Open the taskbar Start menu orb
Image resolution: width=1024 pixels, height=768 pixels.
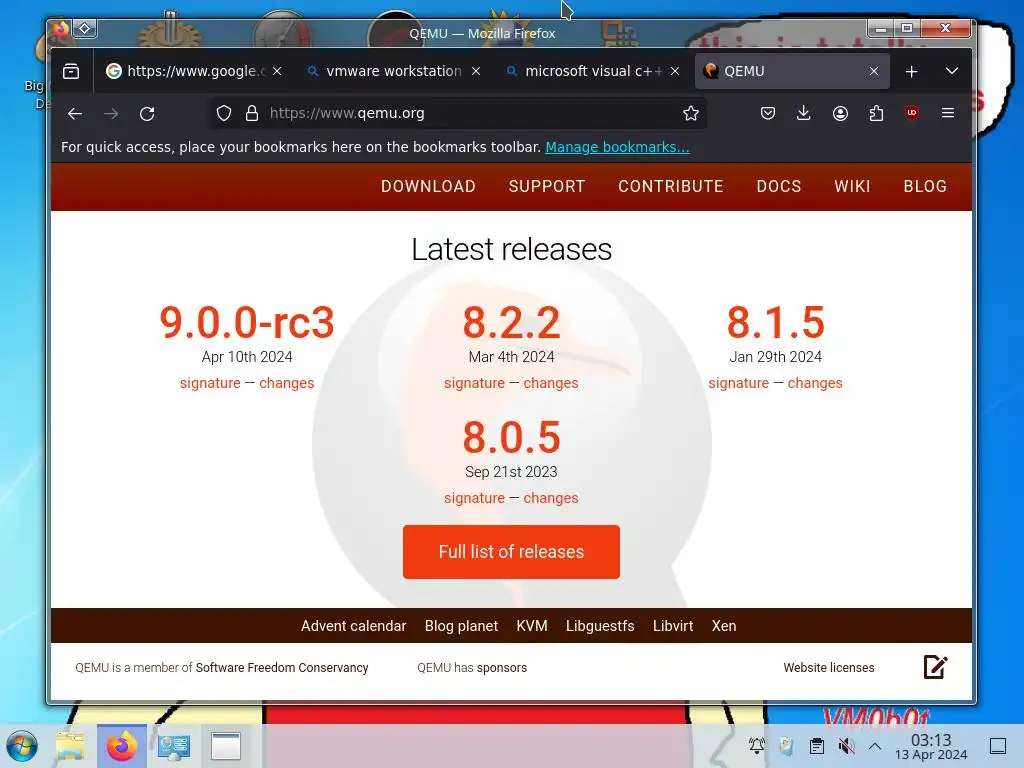(x=22, y=746)
